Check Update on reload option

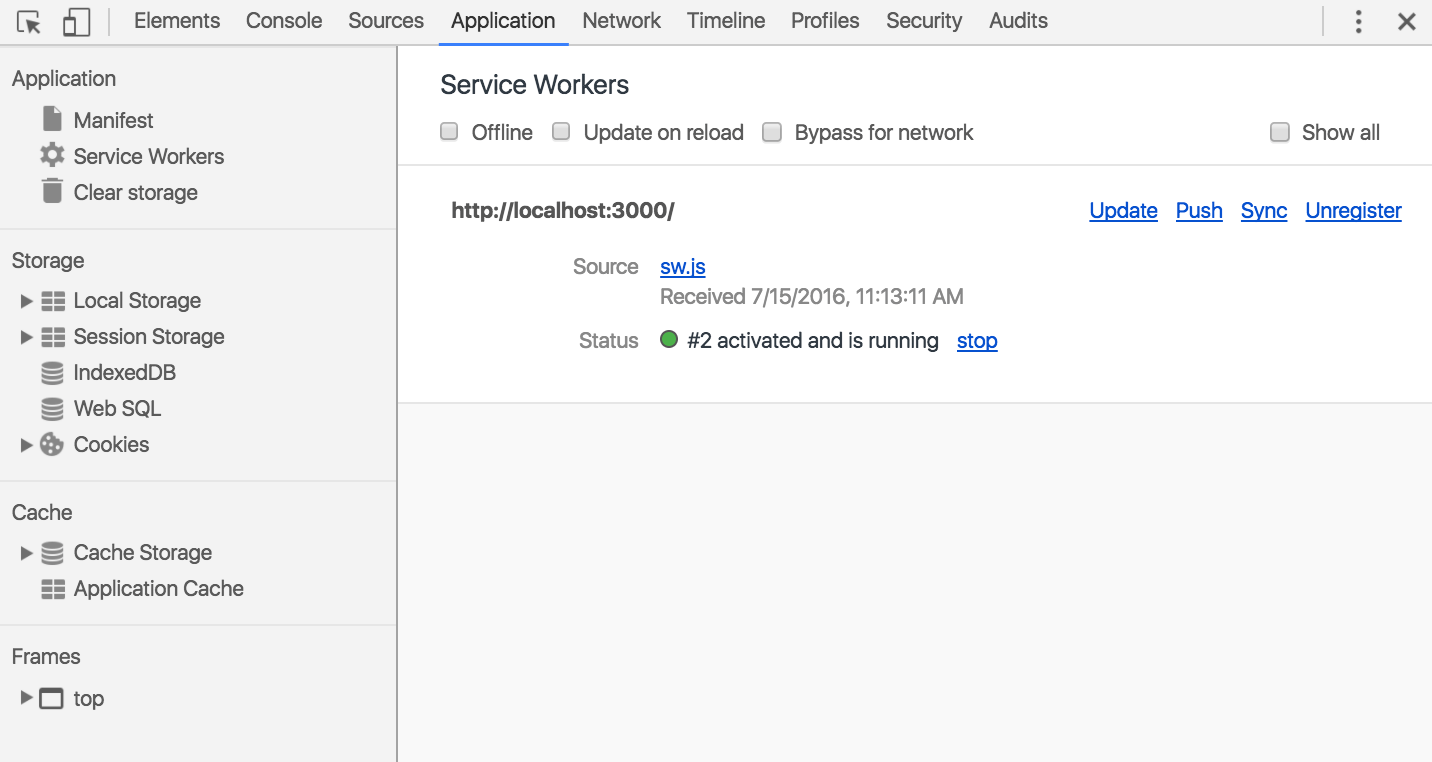coord(562,132)
